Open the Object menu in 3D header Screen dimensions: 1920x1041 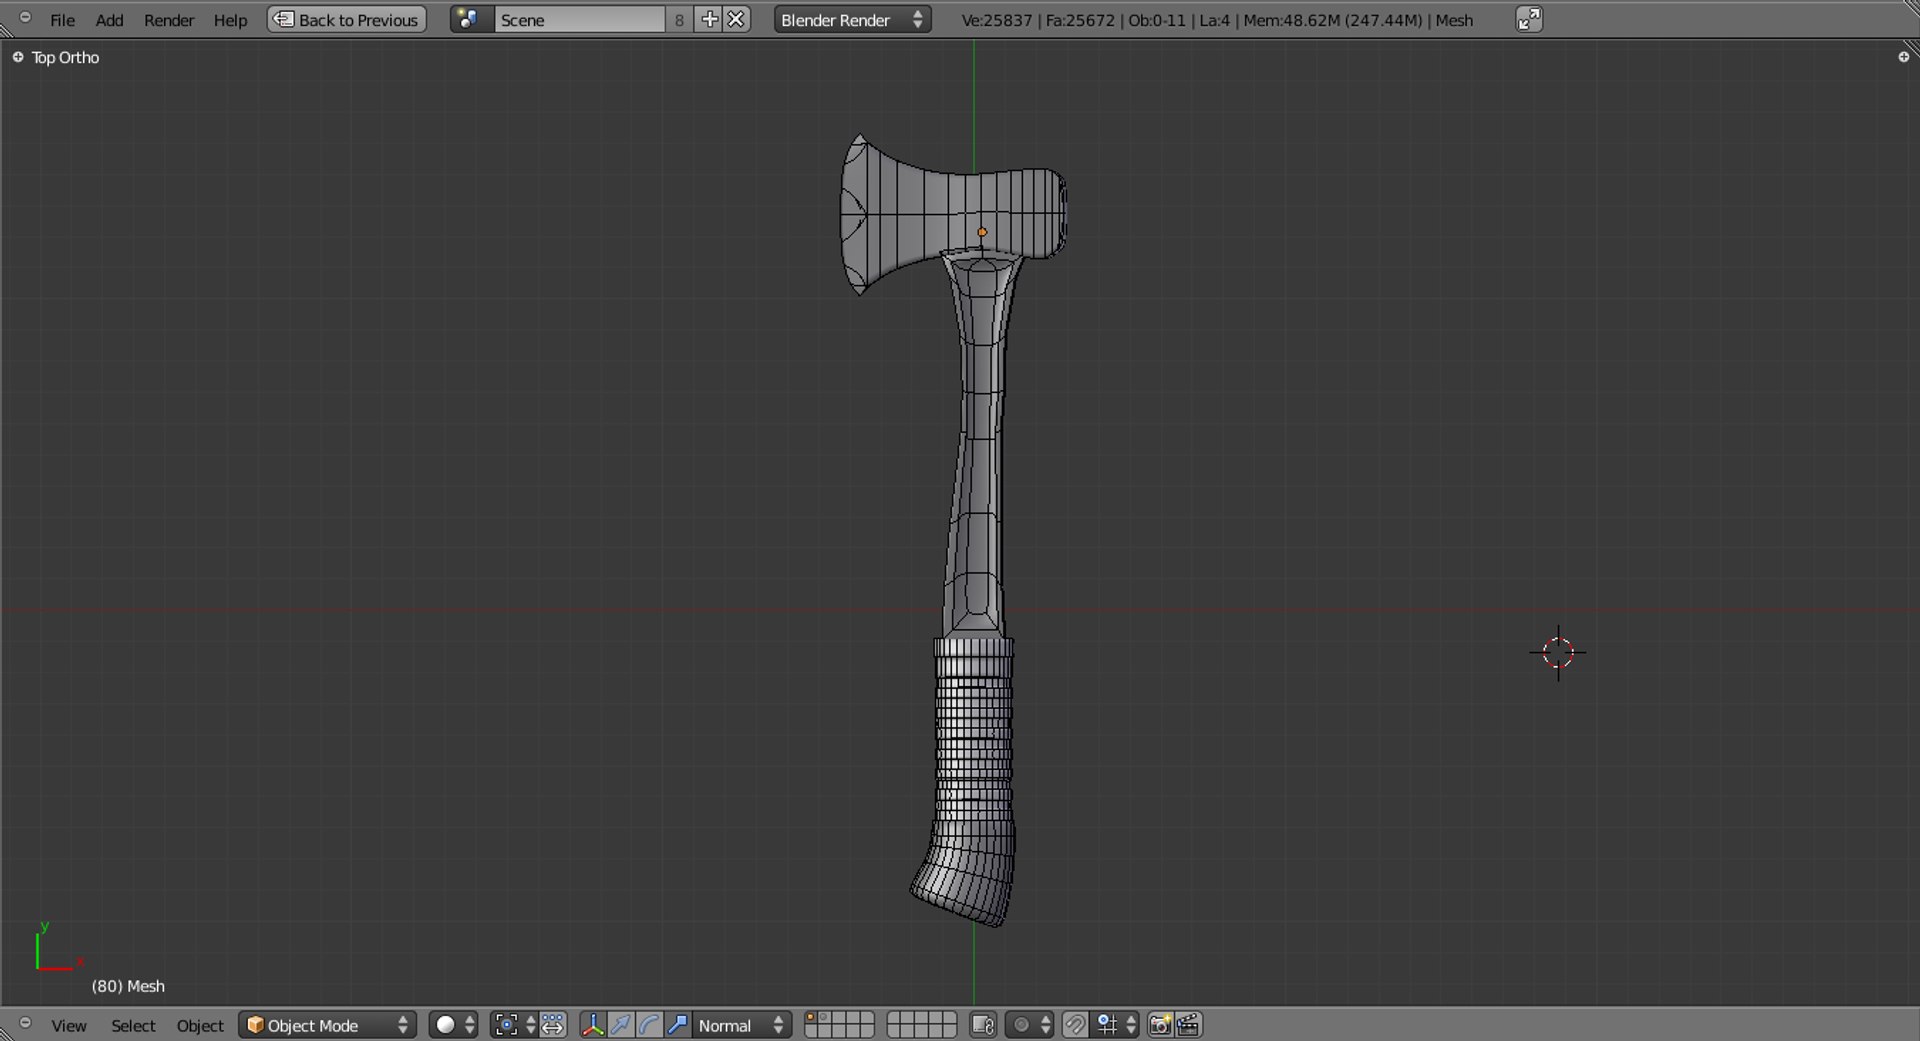[200, 1026]
